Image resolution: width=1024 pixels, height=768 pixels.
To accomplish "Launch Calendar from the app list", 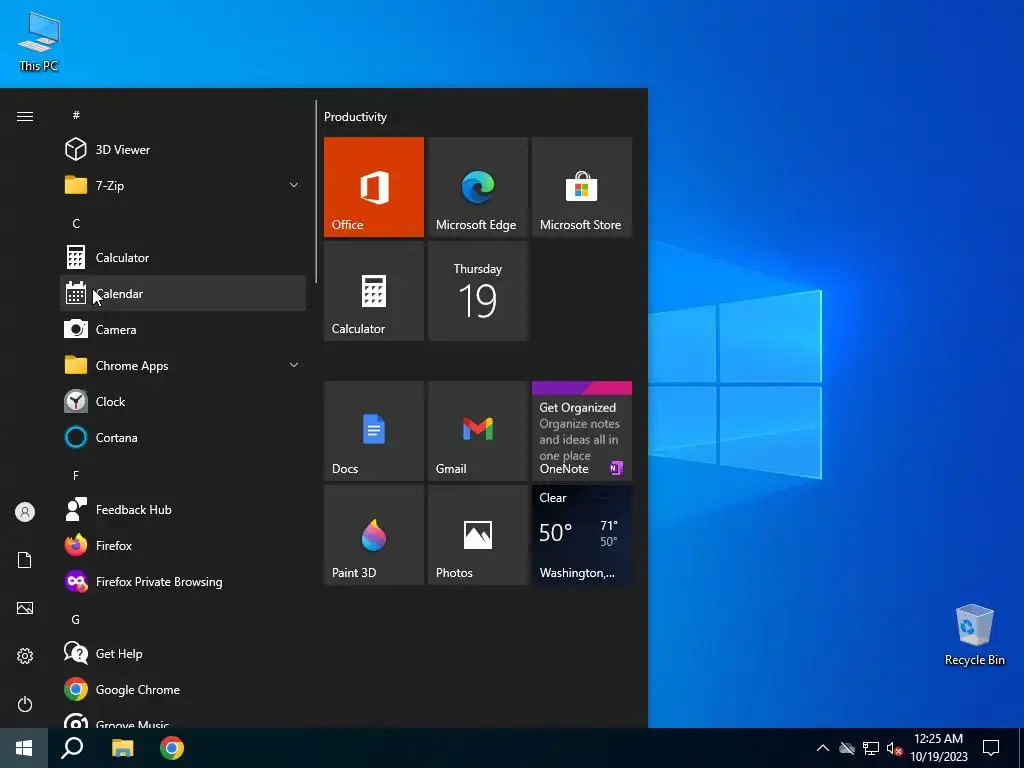I will [x=183, y=293].
